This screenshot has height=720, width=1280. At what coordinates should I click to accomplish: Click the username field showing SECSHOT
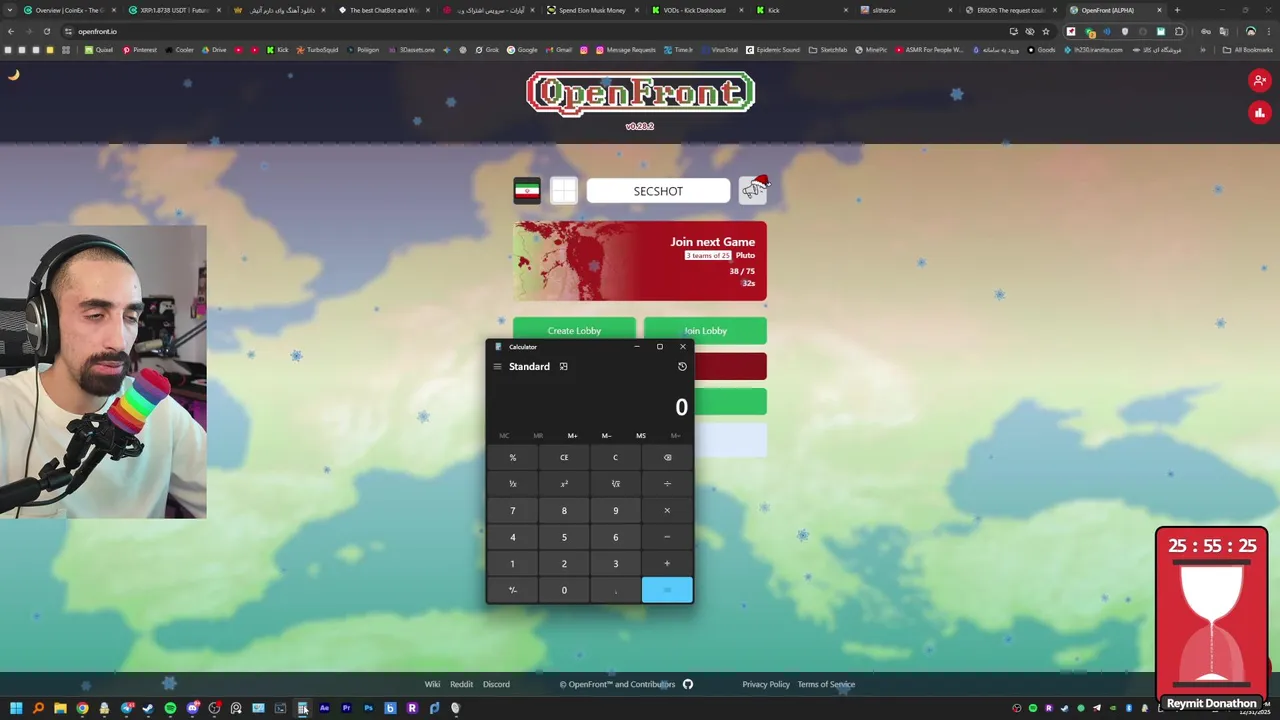point(658,191)
